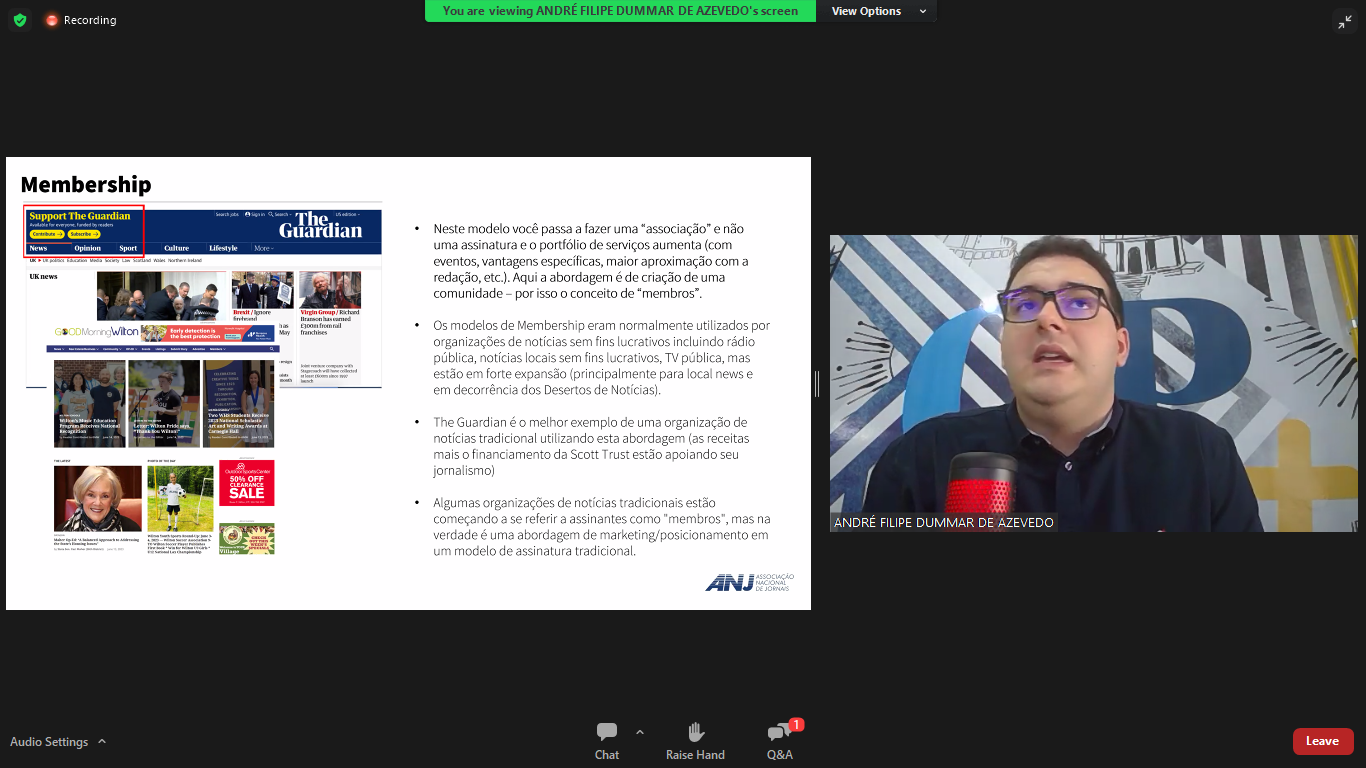Click the bullet beginning 'Os modelos de Membership'
Viewport: 1366px width, 768px height.
click(x=601, y=357)
